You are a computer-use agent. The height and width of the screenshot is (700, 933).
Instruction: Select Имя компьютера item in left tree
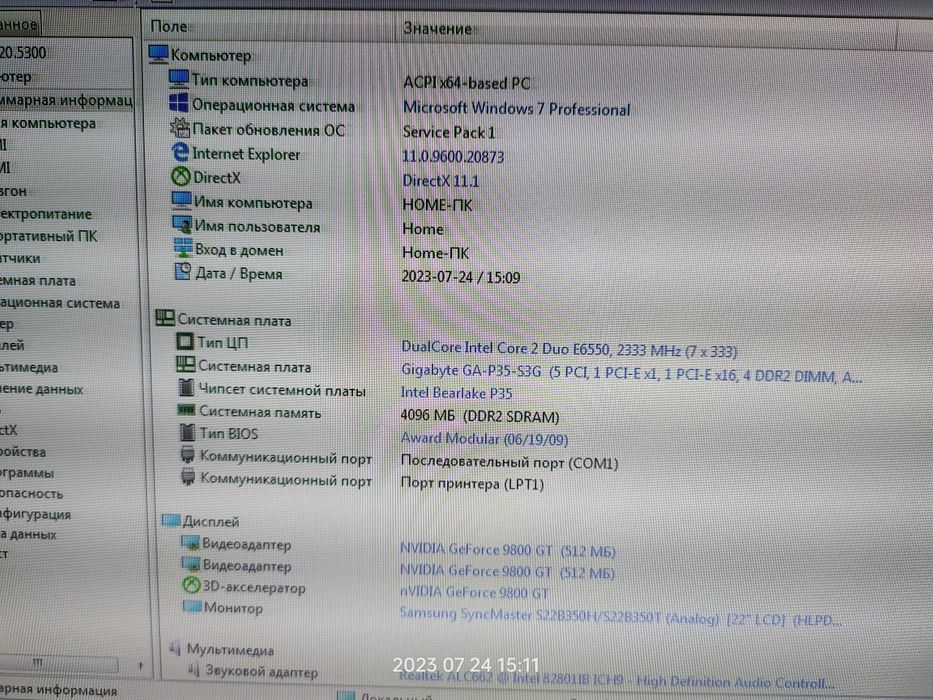pos(48,123)
